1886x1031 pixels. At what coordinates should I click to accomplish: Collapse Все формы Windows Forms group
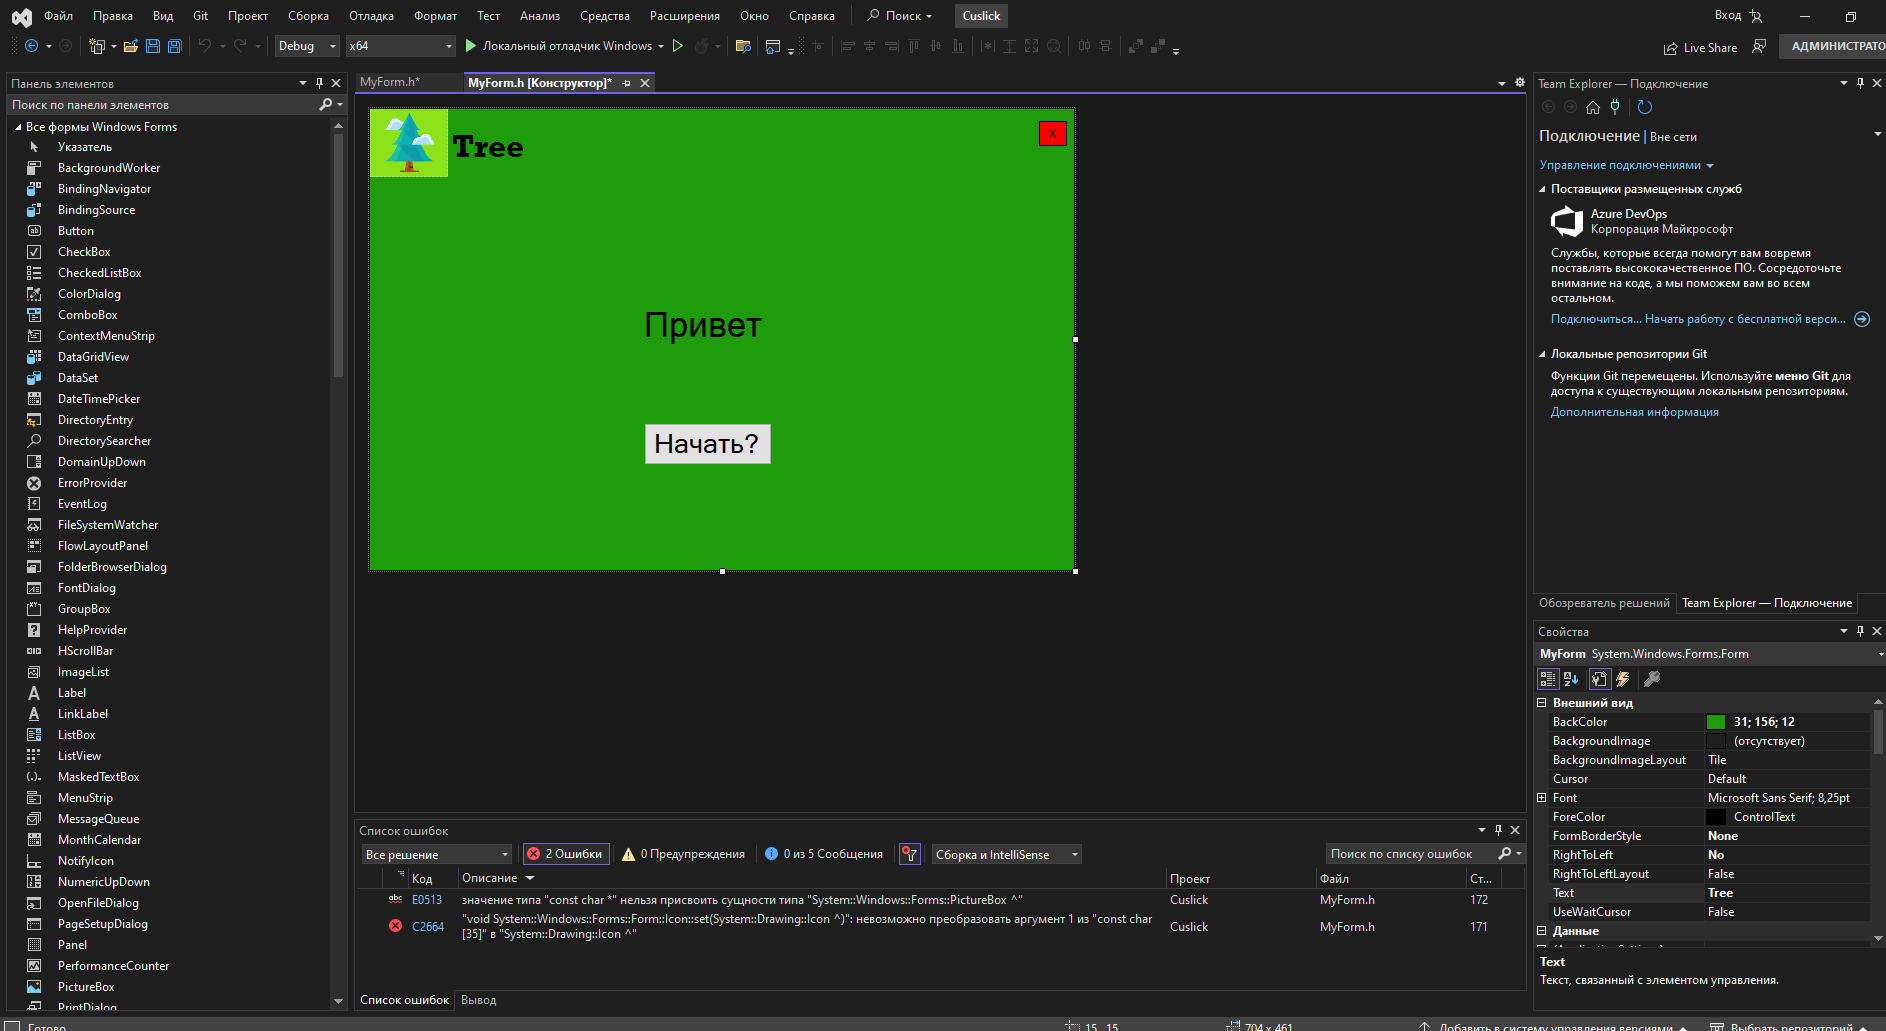(x=18, y=127)
